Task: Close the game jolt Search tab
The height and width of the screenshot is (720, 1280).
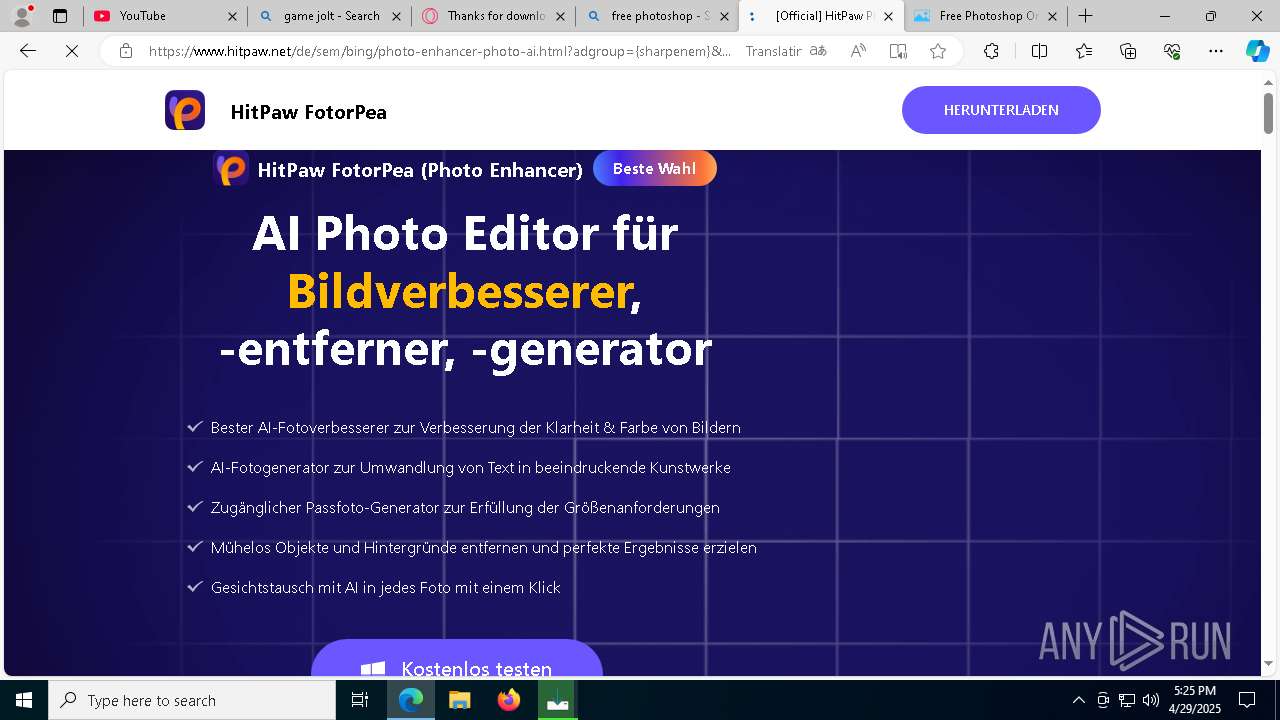Action: point(396,16)
